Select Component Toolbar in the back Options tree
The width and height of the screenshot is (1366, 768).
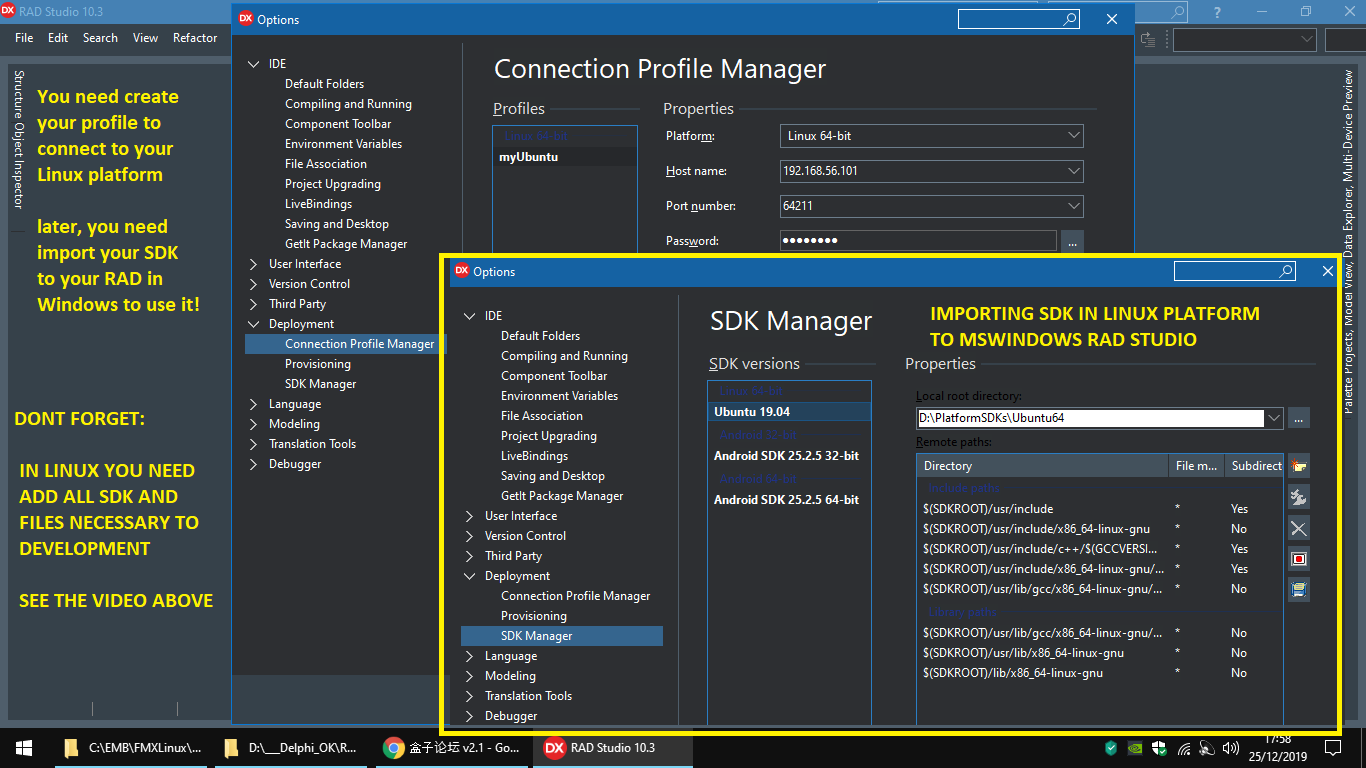click(x=338, y=124)
